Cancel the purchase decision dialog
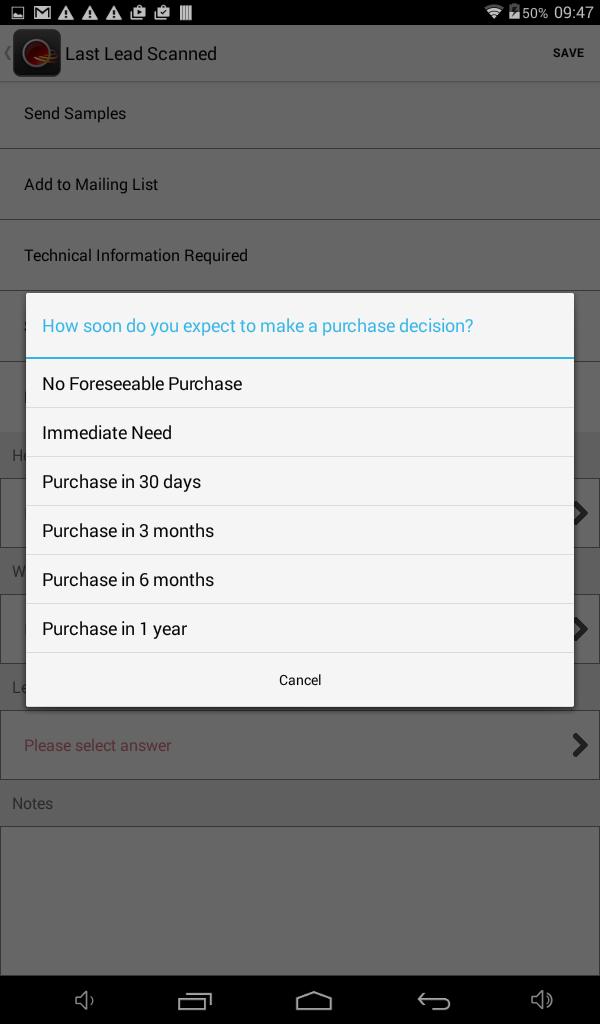Screen dimensions: 600x1024 (300, 680)
